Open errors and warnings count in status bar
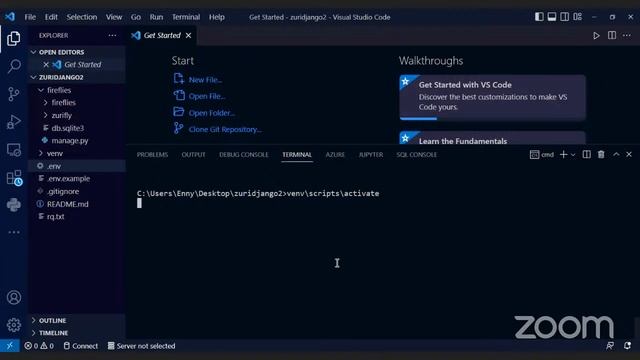The image size is (640, 360). coord(39,346)
